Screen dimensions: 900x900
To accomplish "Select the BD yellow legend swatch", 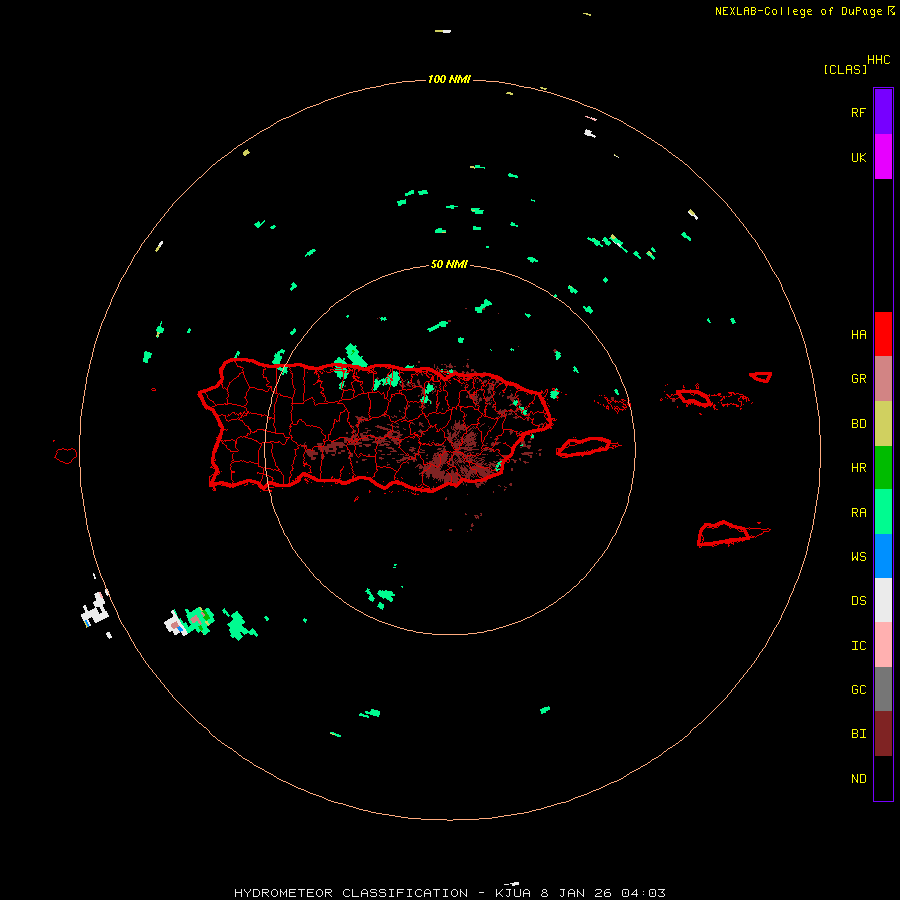I will pyautogui.click(x=883, y=424).
